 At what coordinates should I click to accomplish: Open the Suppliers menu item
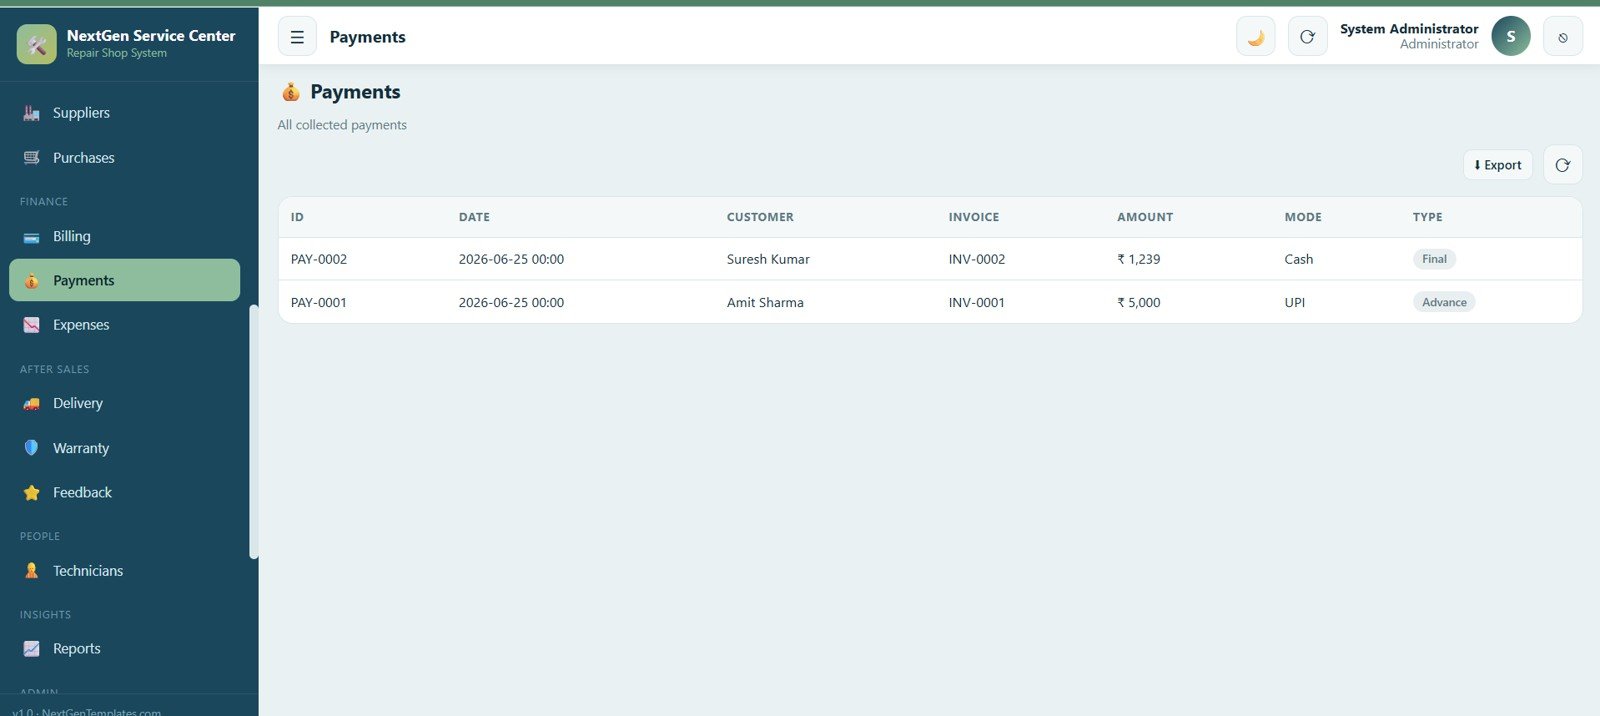[124, 113]
